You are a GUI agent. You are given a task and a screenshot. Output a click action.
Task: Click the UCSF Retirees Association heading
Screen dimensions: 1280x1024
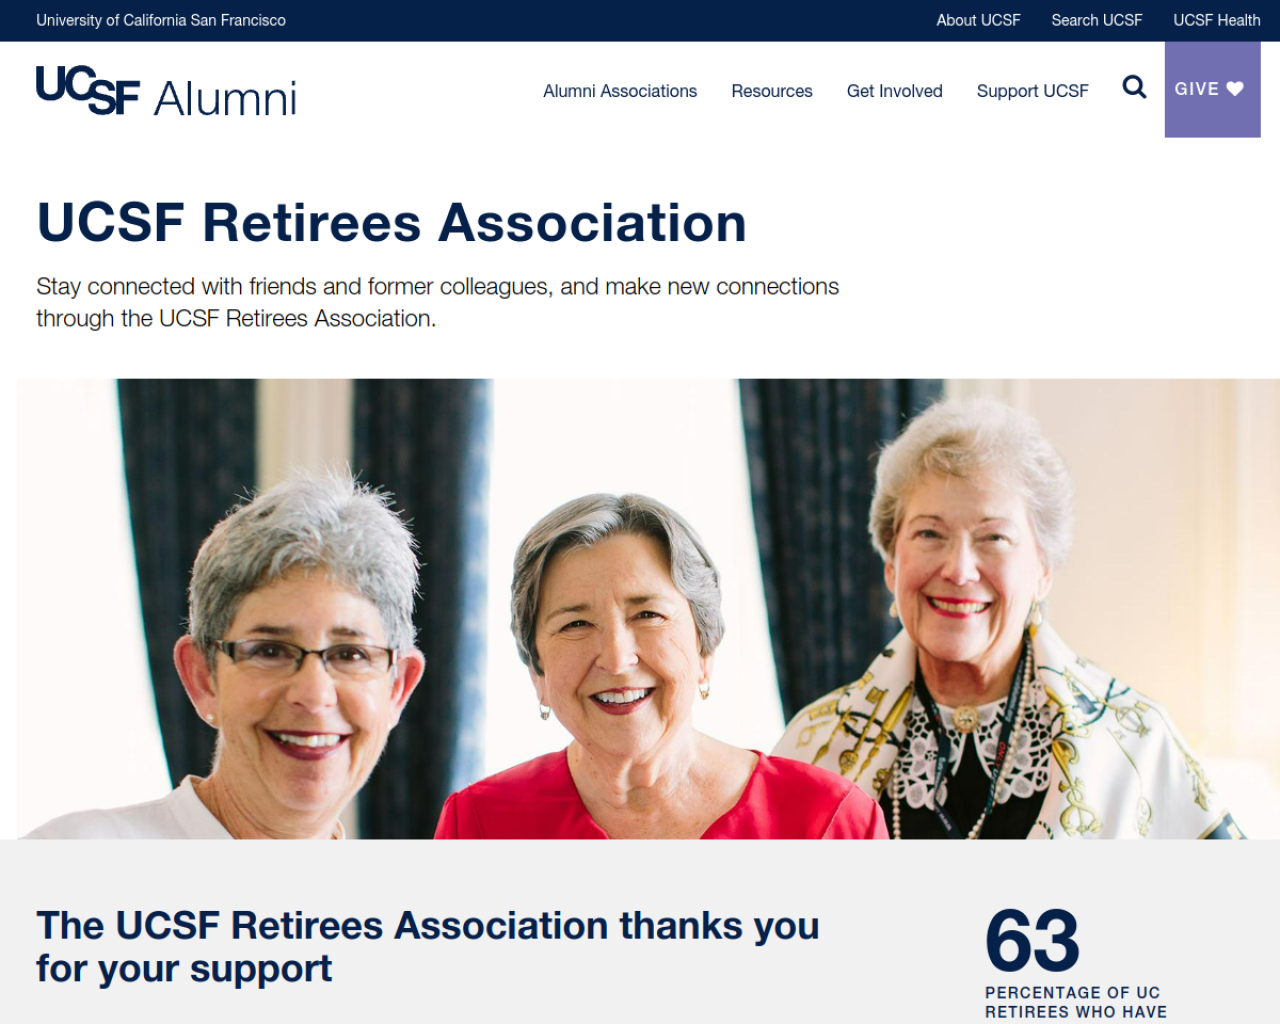click(392, 222)
